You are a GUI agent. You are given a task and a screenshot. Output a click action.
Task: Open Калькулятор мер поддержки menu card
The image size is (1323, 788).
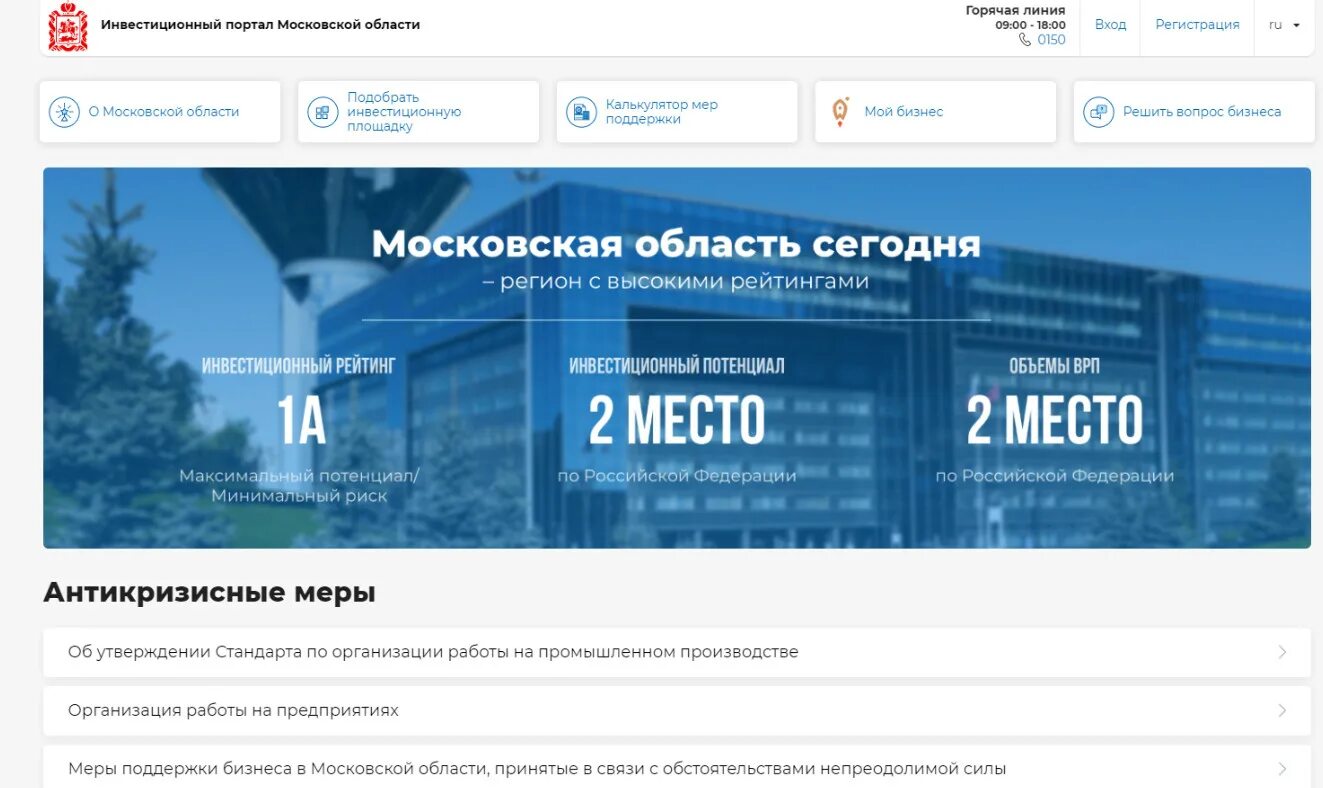(677, 112)
